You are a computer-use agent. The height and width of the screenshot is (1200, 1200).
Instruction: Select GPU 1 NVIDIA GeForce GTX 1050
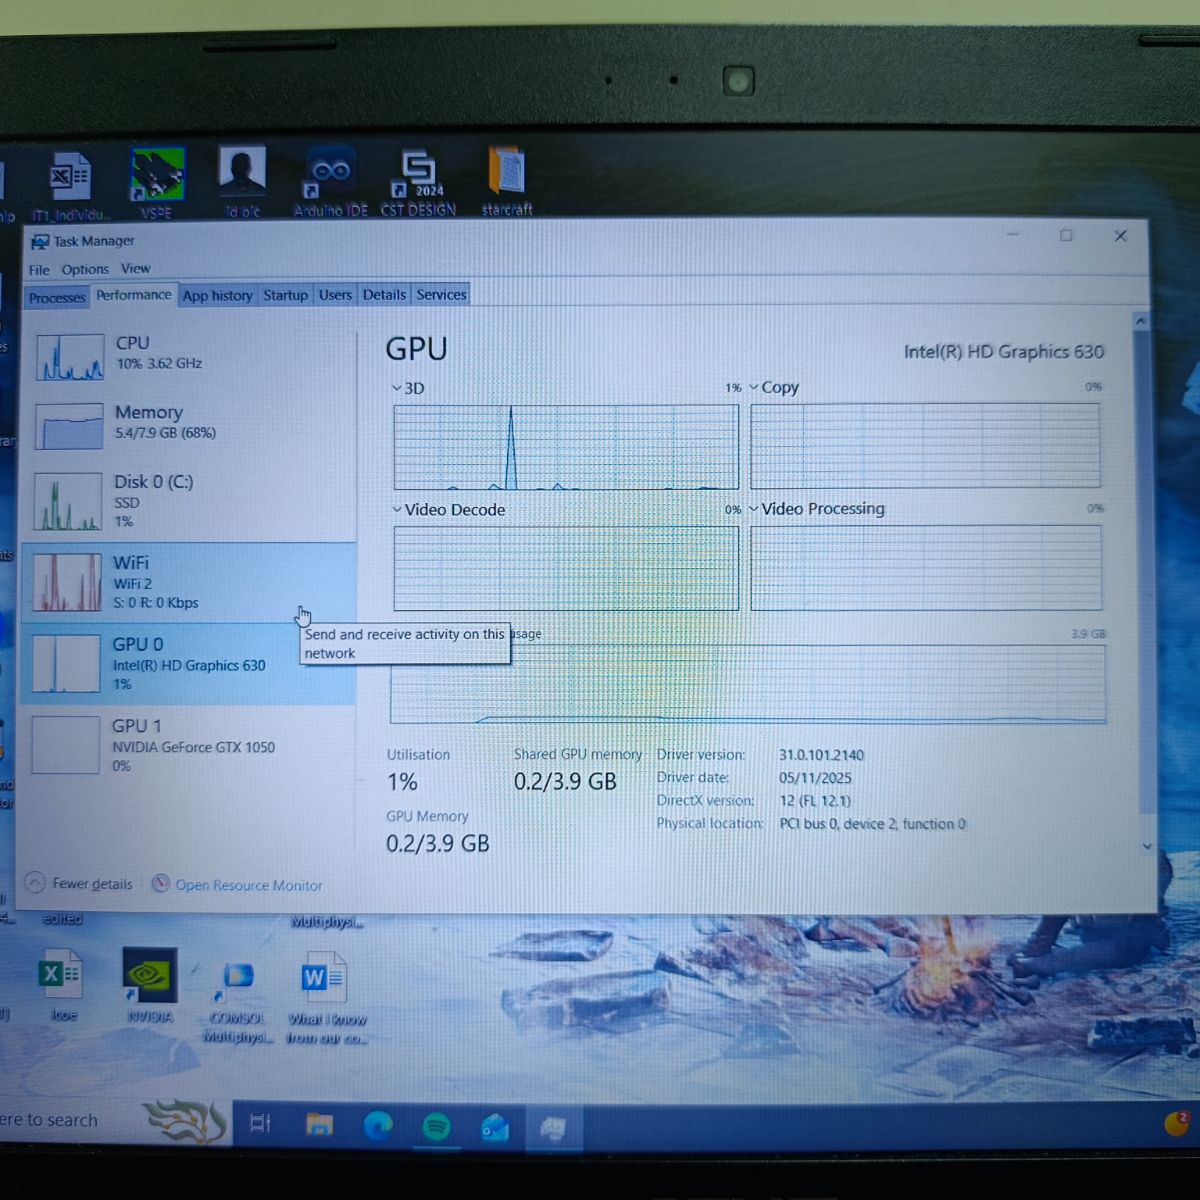point(188,745)
